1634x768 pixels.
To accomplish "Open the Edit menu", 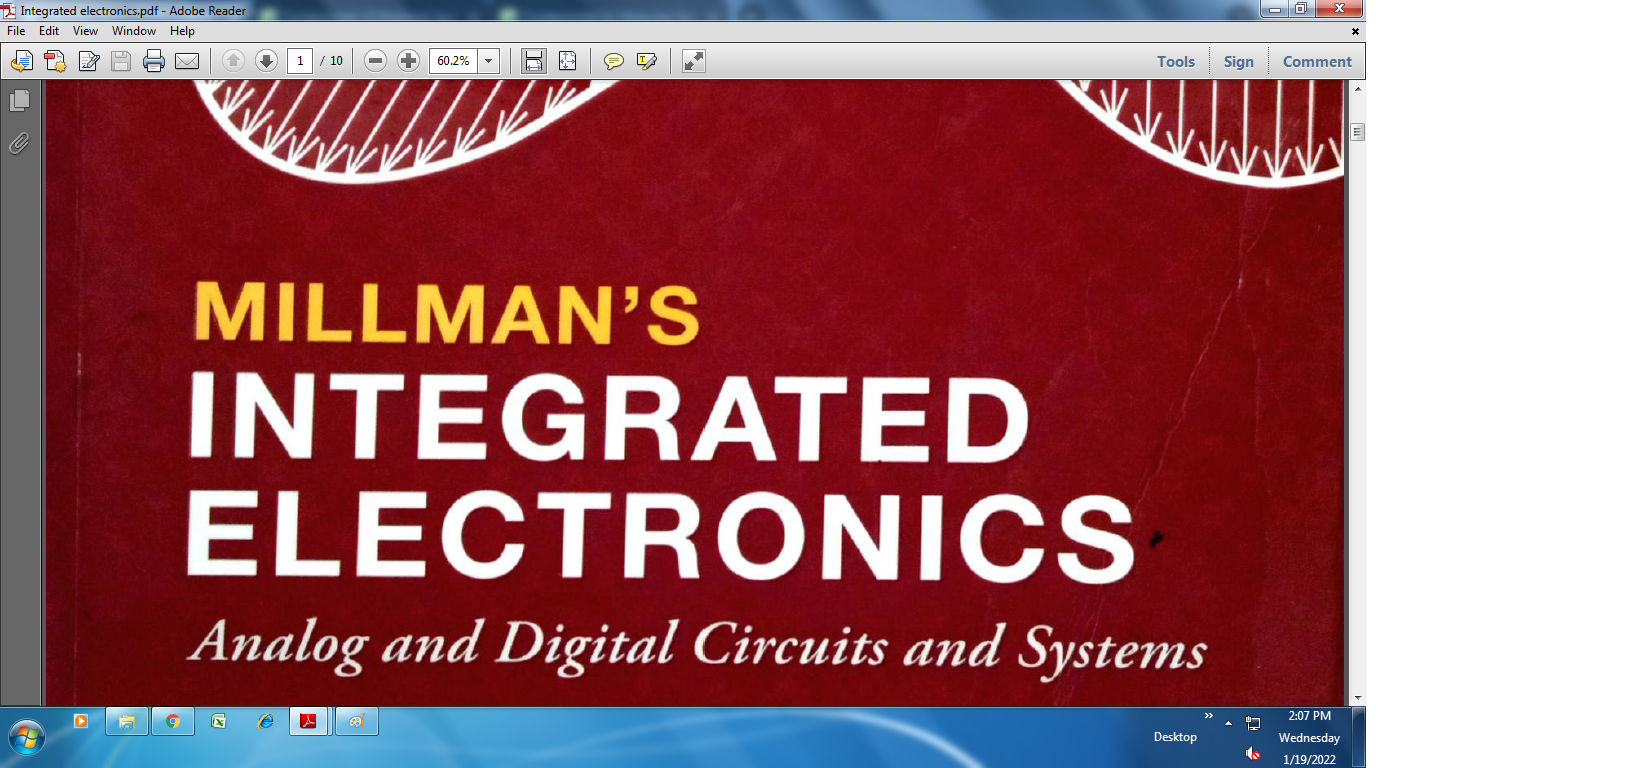I will pyautogui.click(x=49, y=31).
